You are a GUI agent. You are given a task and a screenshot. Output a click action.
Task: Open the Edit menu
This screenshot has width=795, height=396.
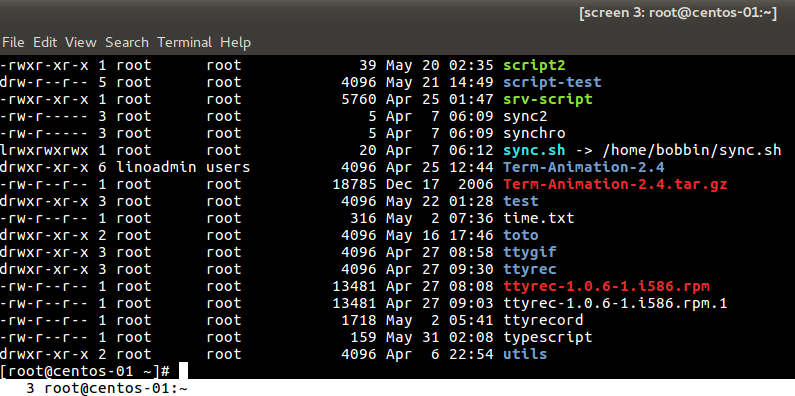tap(45, 42)
